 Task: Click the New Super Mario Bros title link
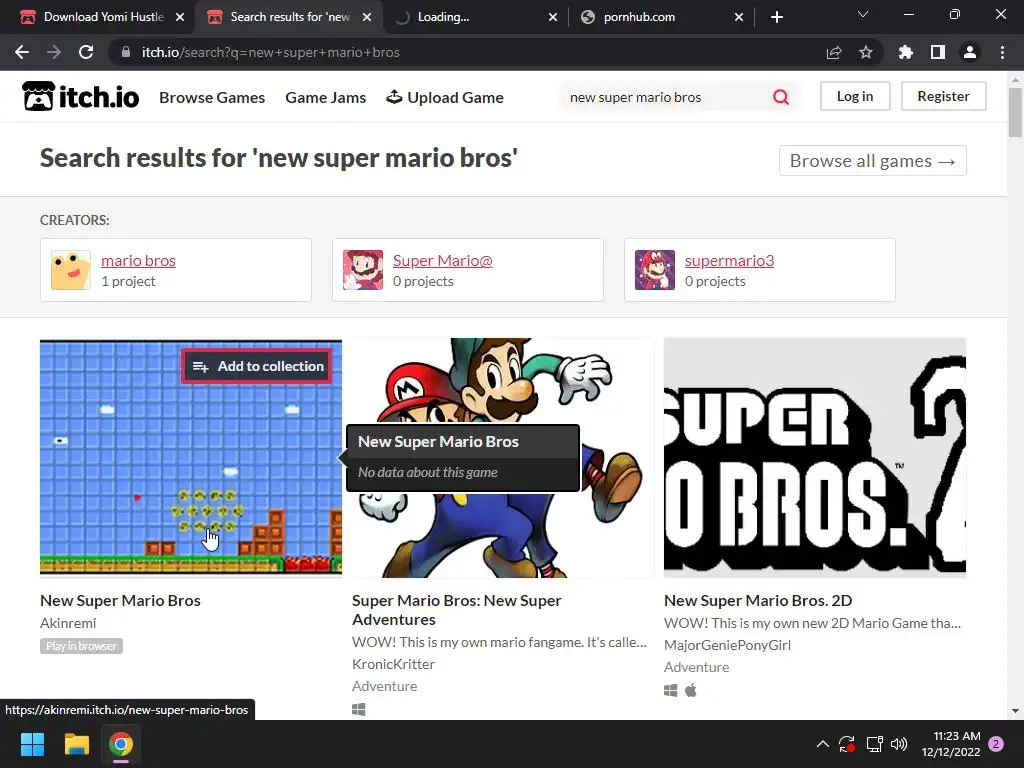pyautogui.click(x=120, y=600)
